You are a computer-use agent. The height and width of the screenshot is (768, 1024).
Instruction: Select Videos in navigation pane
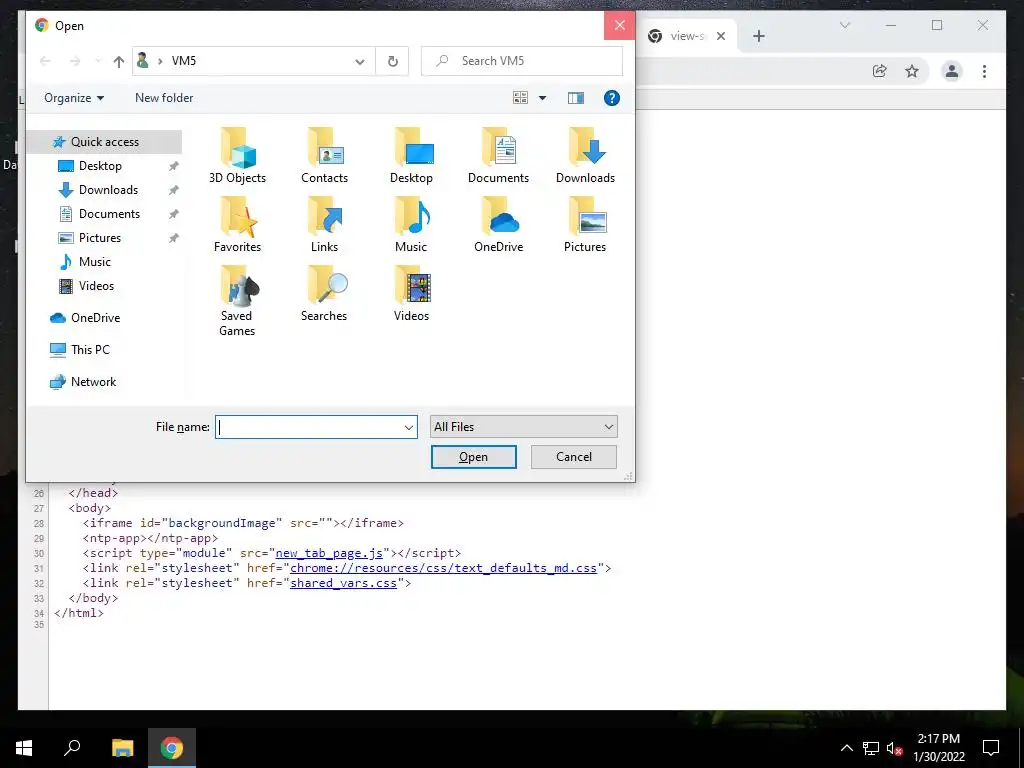point(96,286)
